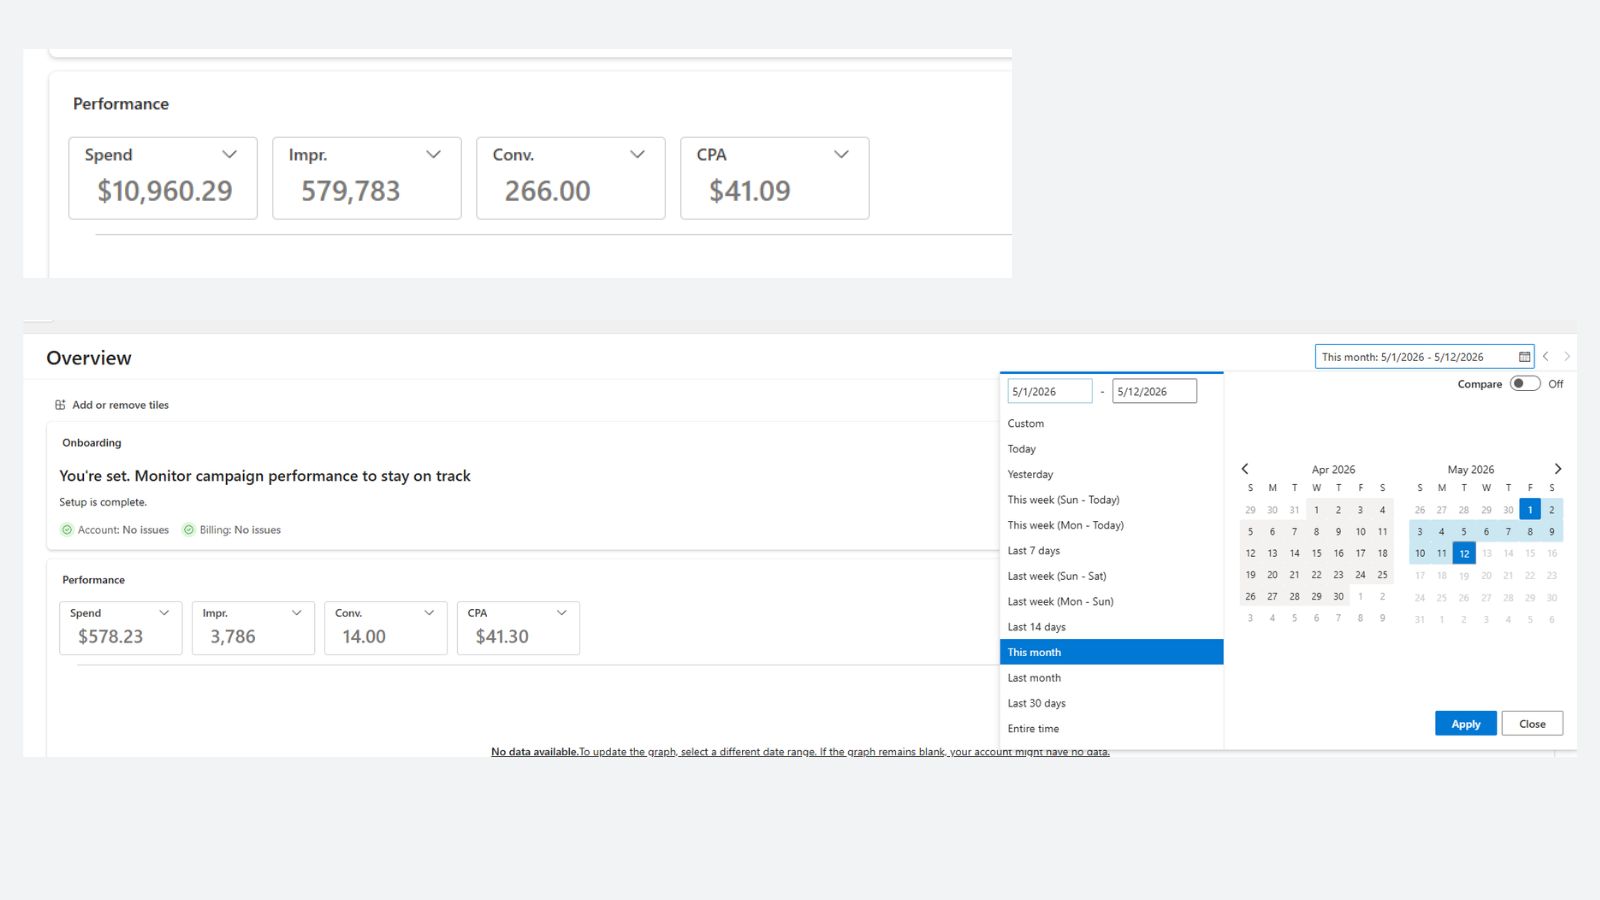Click the Account No issues check icon
1600x900 pixels.
click(x=67, y=530)
